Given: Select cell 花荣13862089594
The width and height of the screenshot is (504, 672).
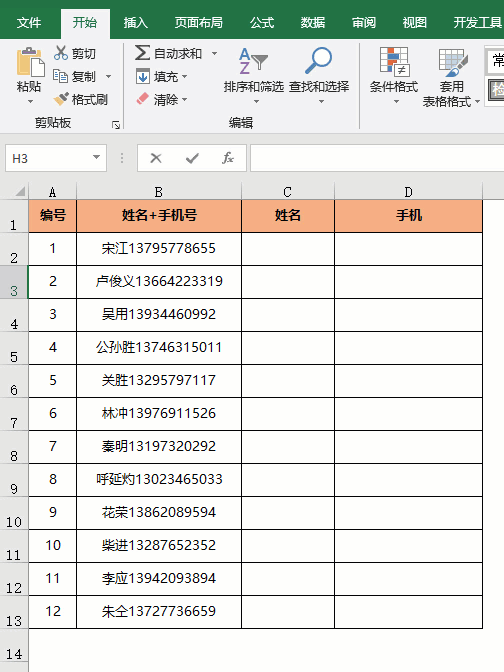Looking at the screenshot, I should (x=159, y=513).
